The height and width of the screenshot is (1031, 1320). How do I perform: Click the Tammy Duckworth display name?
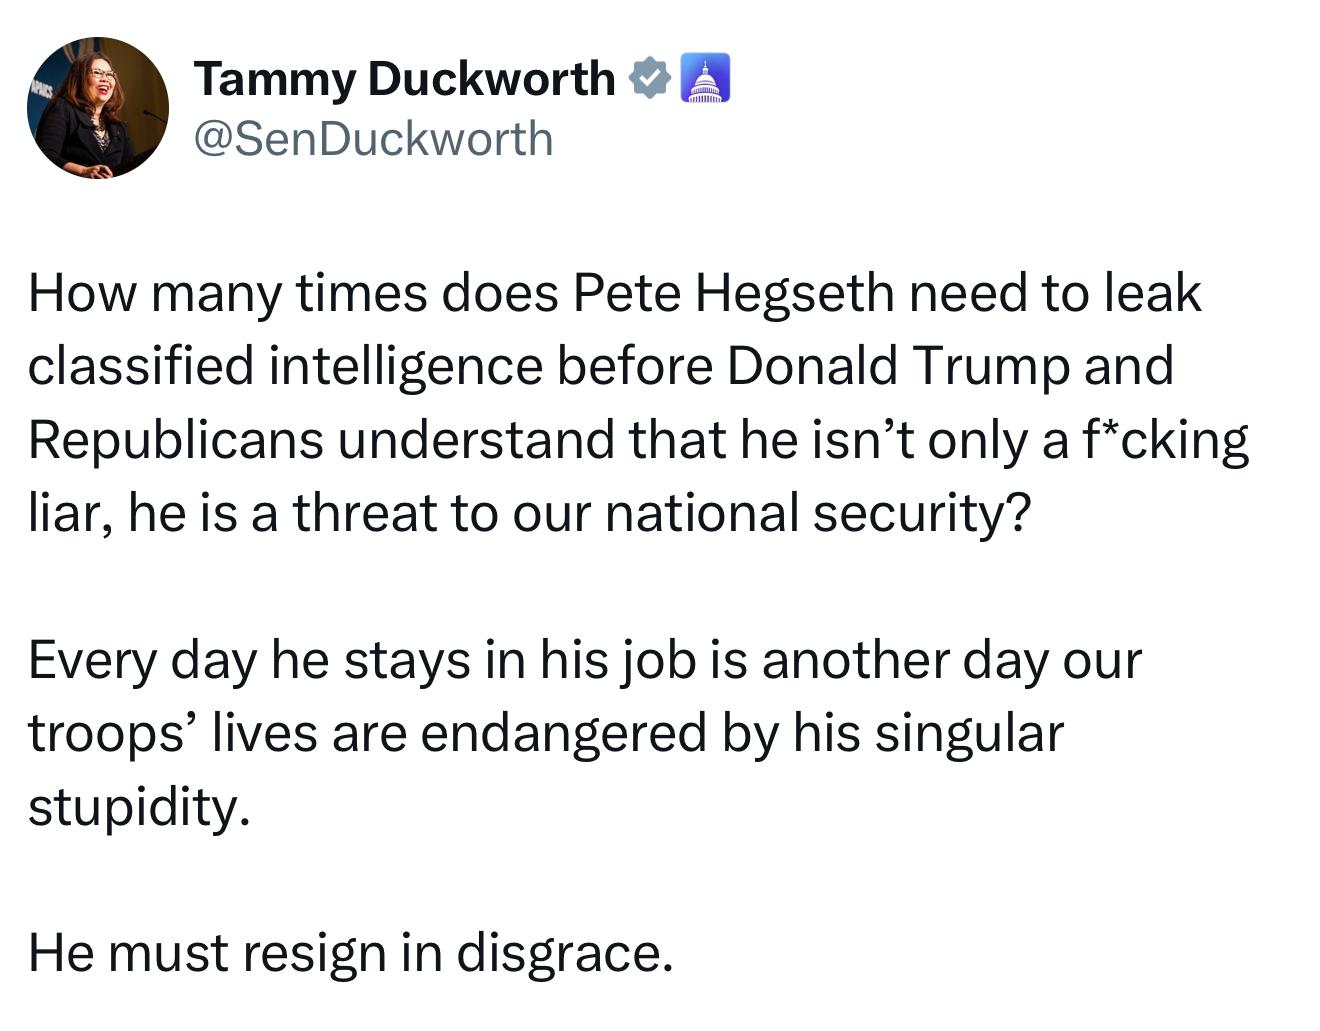[404, 79]
